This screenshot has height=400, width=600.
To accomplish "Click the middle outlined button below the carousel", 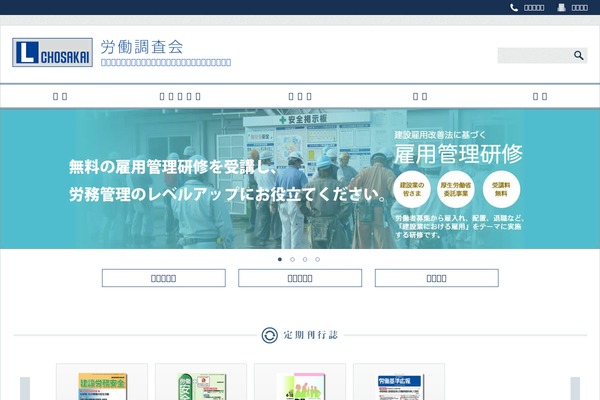I will pyautogui.click(x=300, y=278).
